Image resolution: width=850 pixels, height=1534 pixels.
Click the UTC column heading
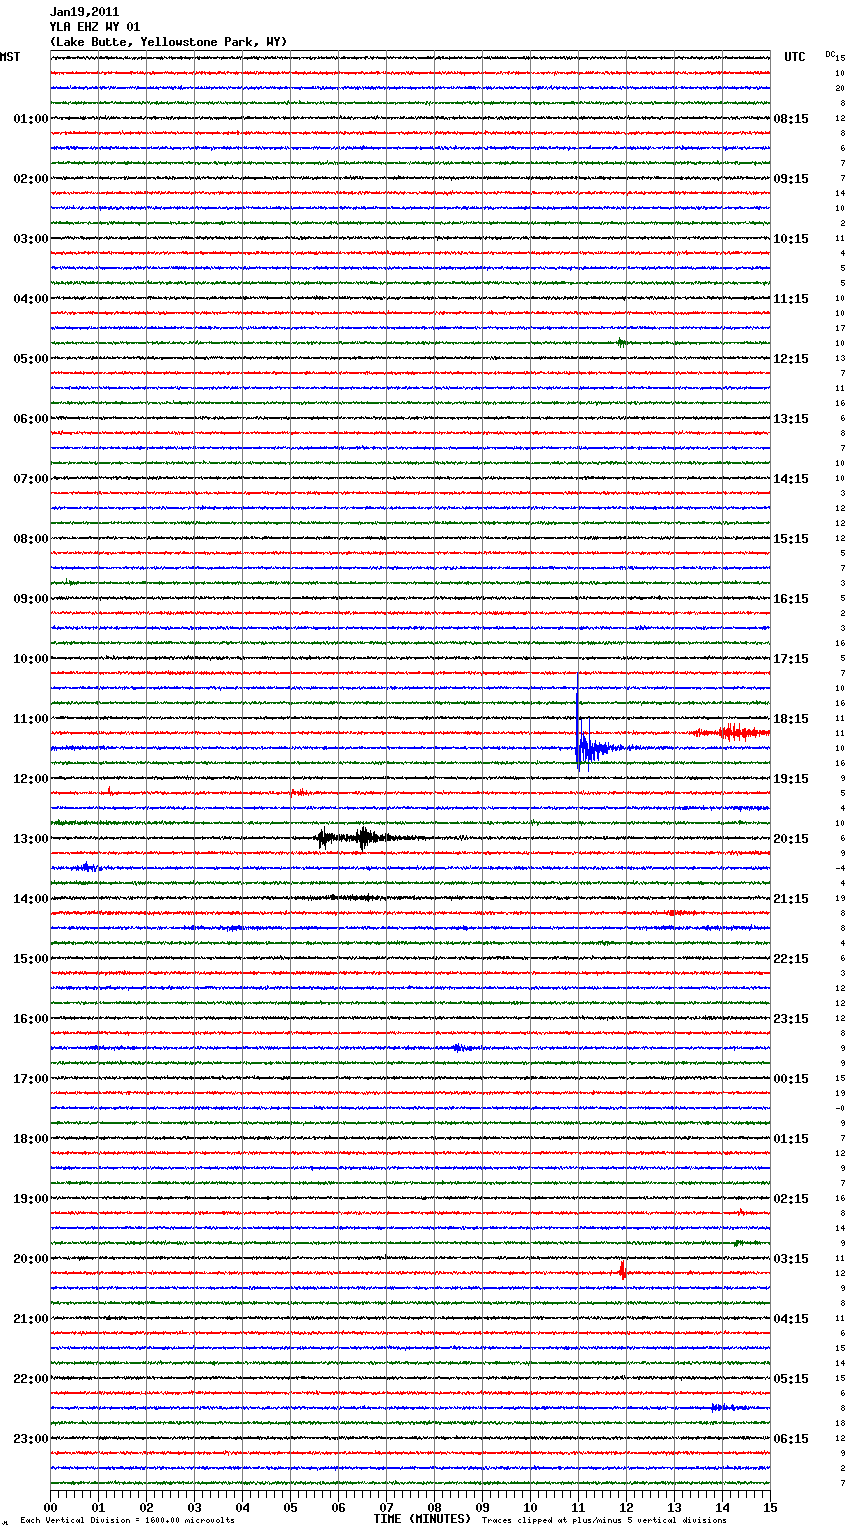[x=795, y=57]
